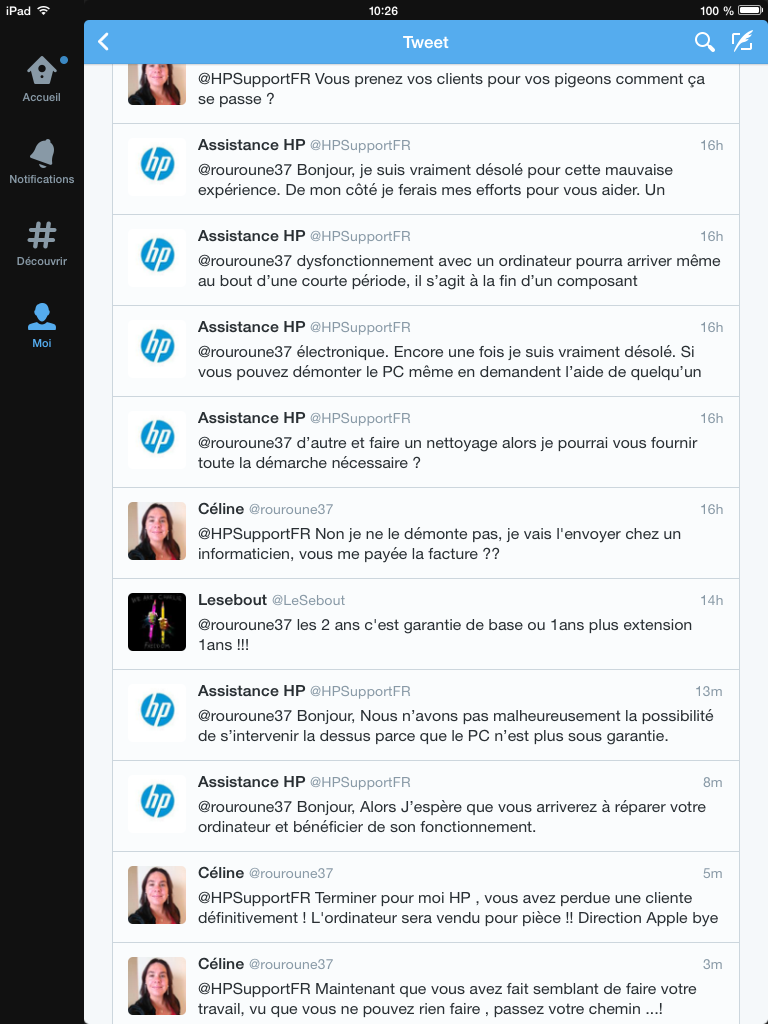Screen dimensions: 768x1024
Task: Select the Moi profile tab
Action: pyautogui.click(x=42, y=325)
